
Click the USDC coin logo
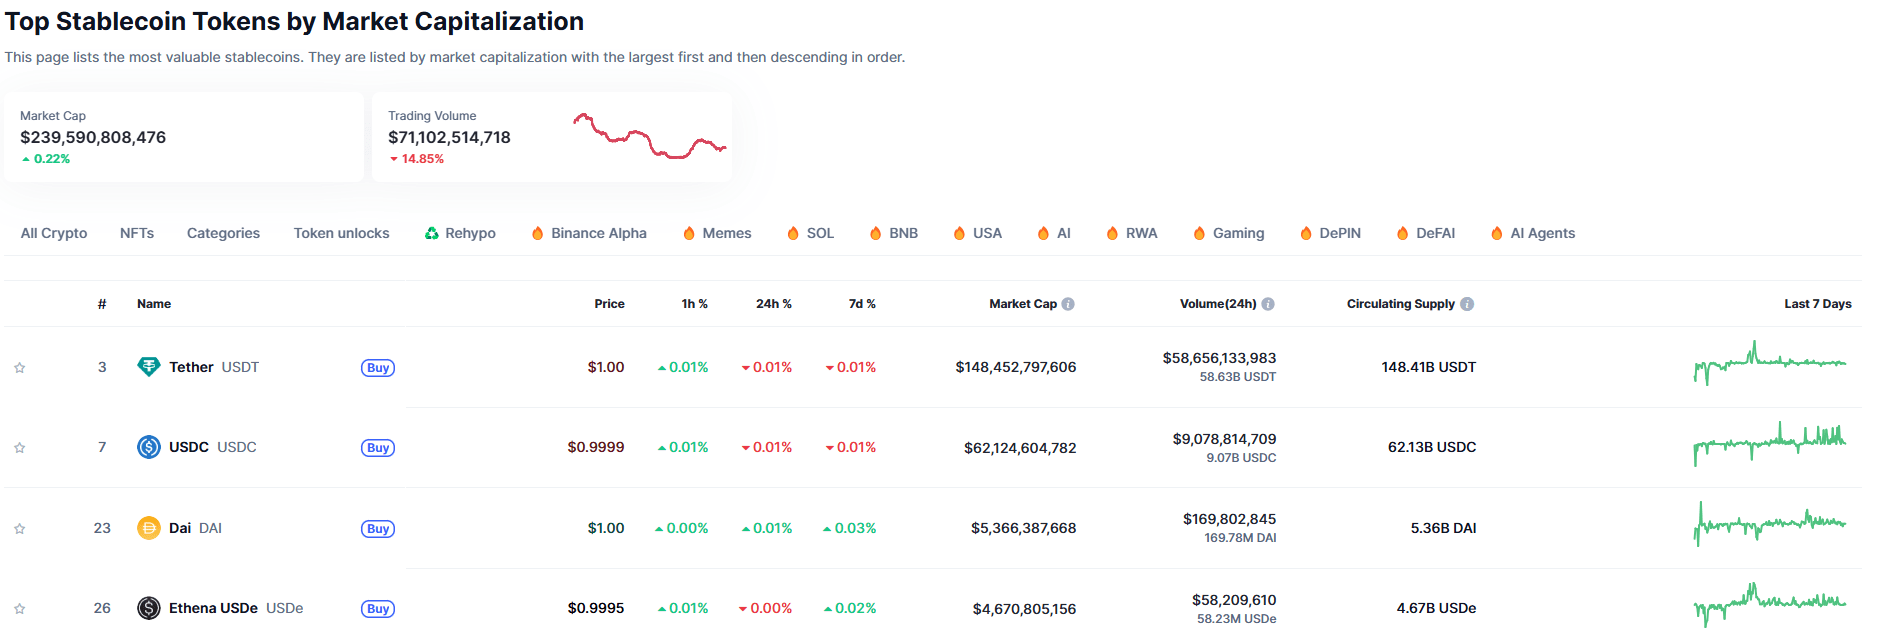click(x=149, y=447)
